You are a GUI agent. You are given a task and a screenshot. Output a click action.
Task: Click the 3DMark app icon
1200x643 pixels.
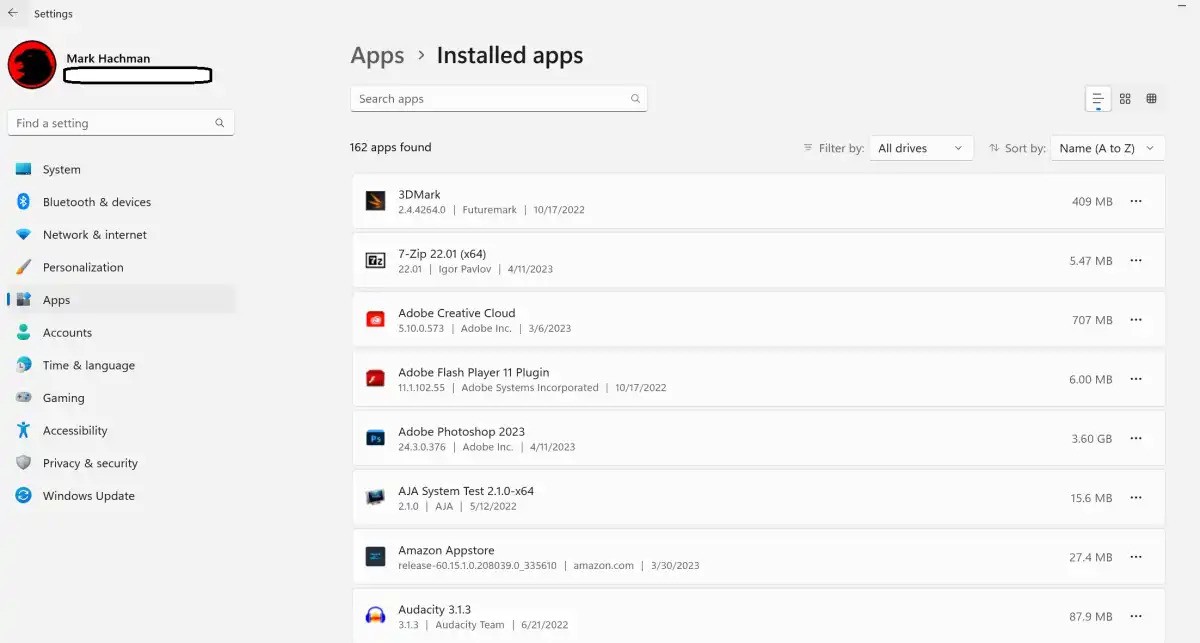tap(375, 201)
